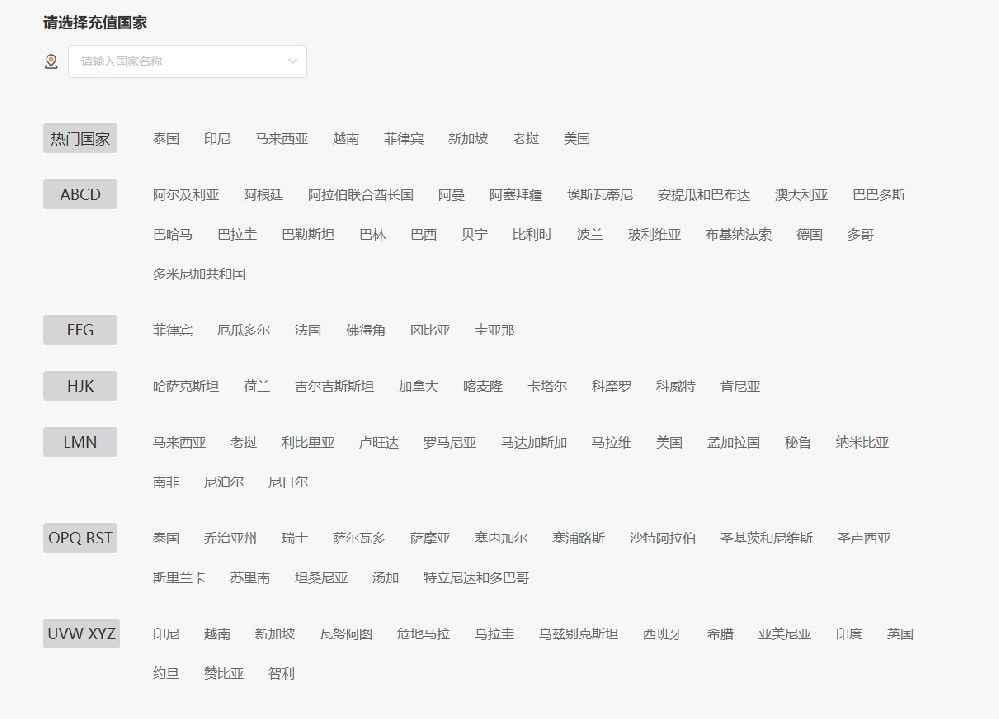The width and height of the screenshot is (999, 719).
Task: Choose 新加坡 in the UVW XYZ row
Action: click(x=275, y=634)
